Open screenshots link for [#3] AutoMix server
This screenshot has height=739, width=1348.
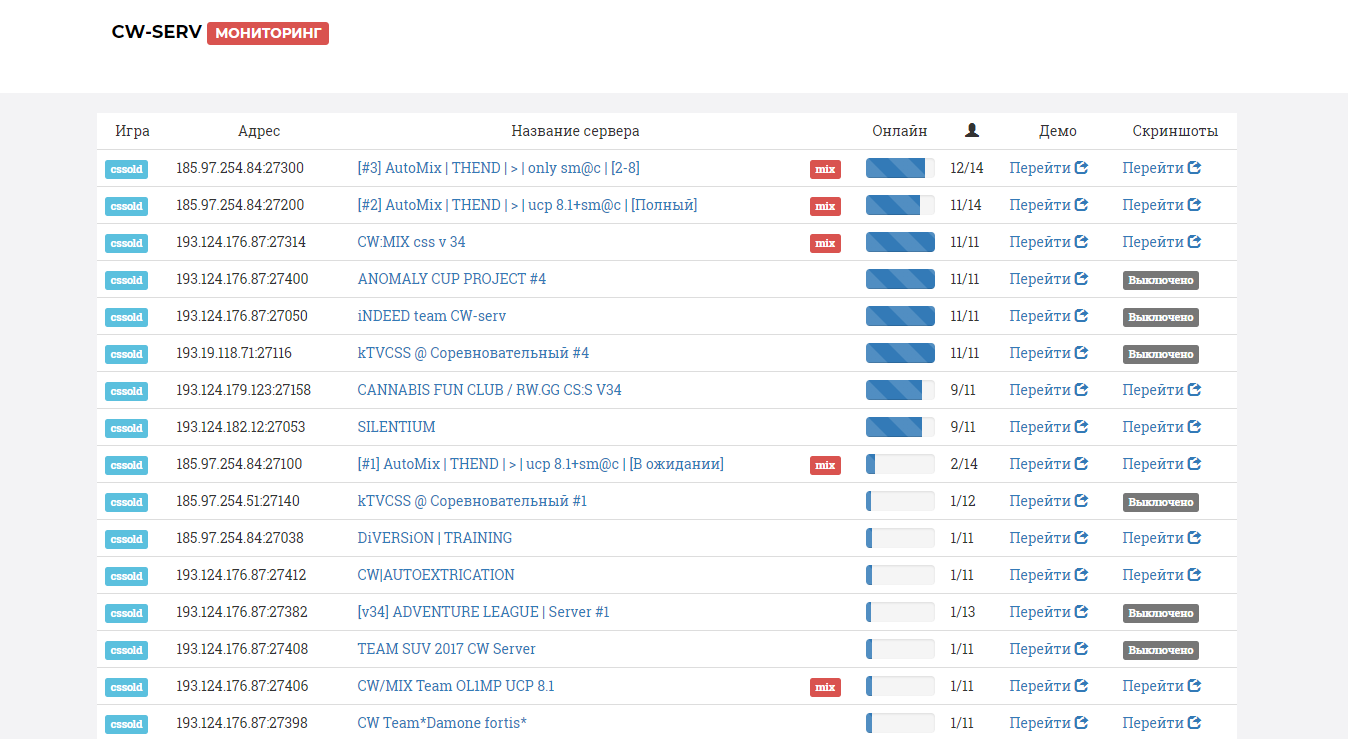point(1161,168)
